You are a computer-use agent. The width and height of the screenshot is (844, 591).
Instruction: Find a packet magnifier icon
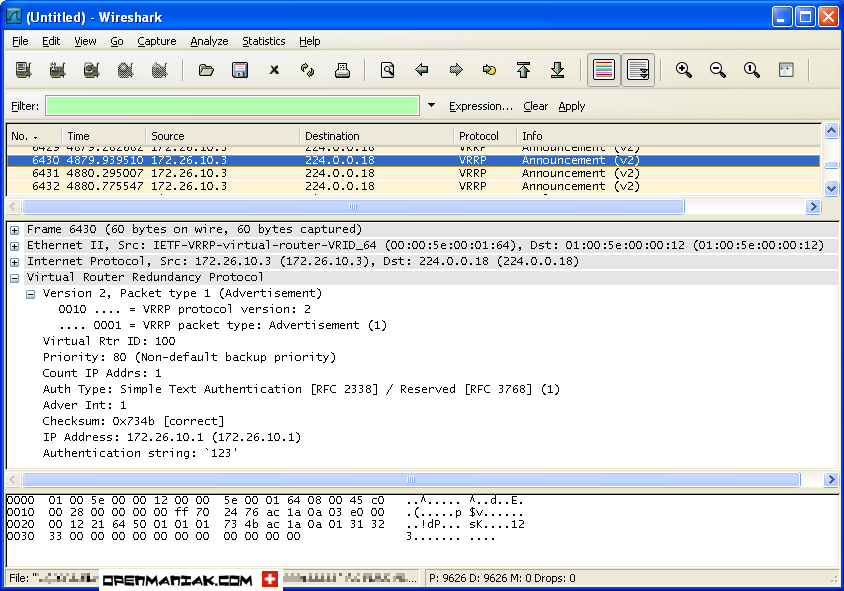click(x=388, y=70)
